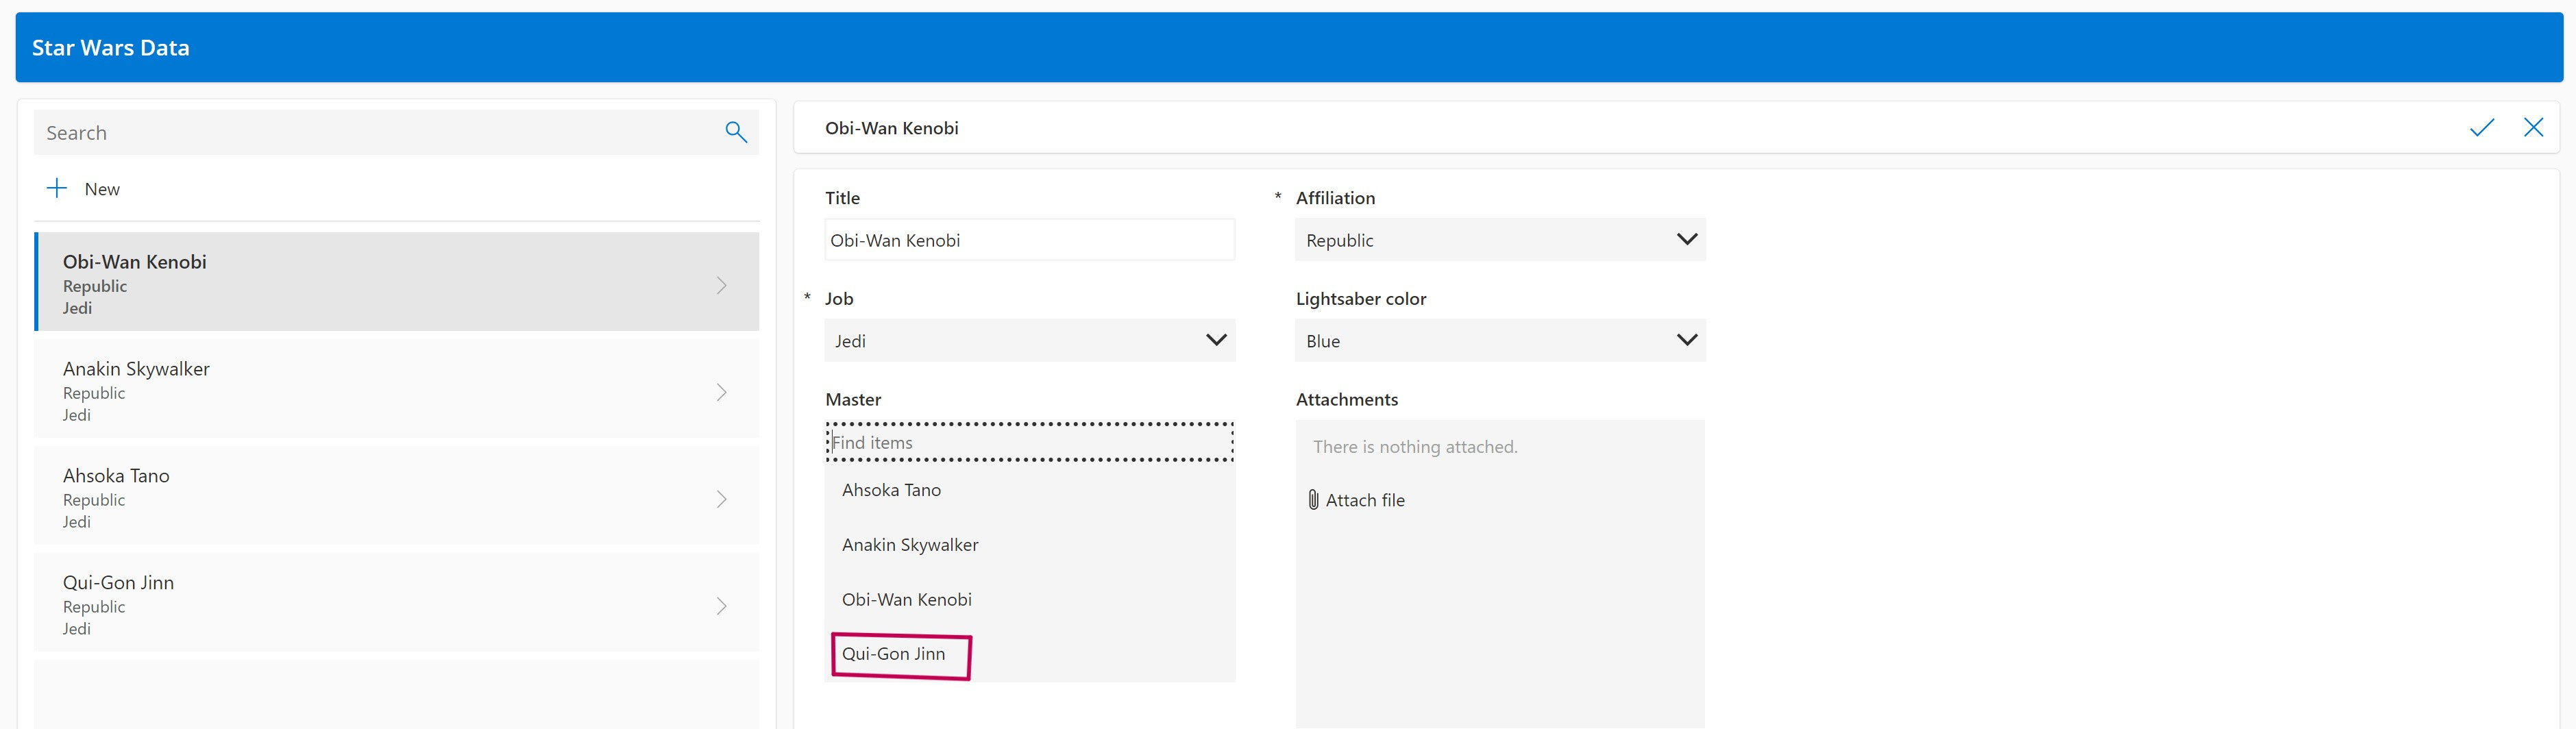Open Qui-Gon Jinn record chevron arrow
The image size is (2576, 729).
coord(721,606)
